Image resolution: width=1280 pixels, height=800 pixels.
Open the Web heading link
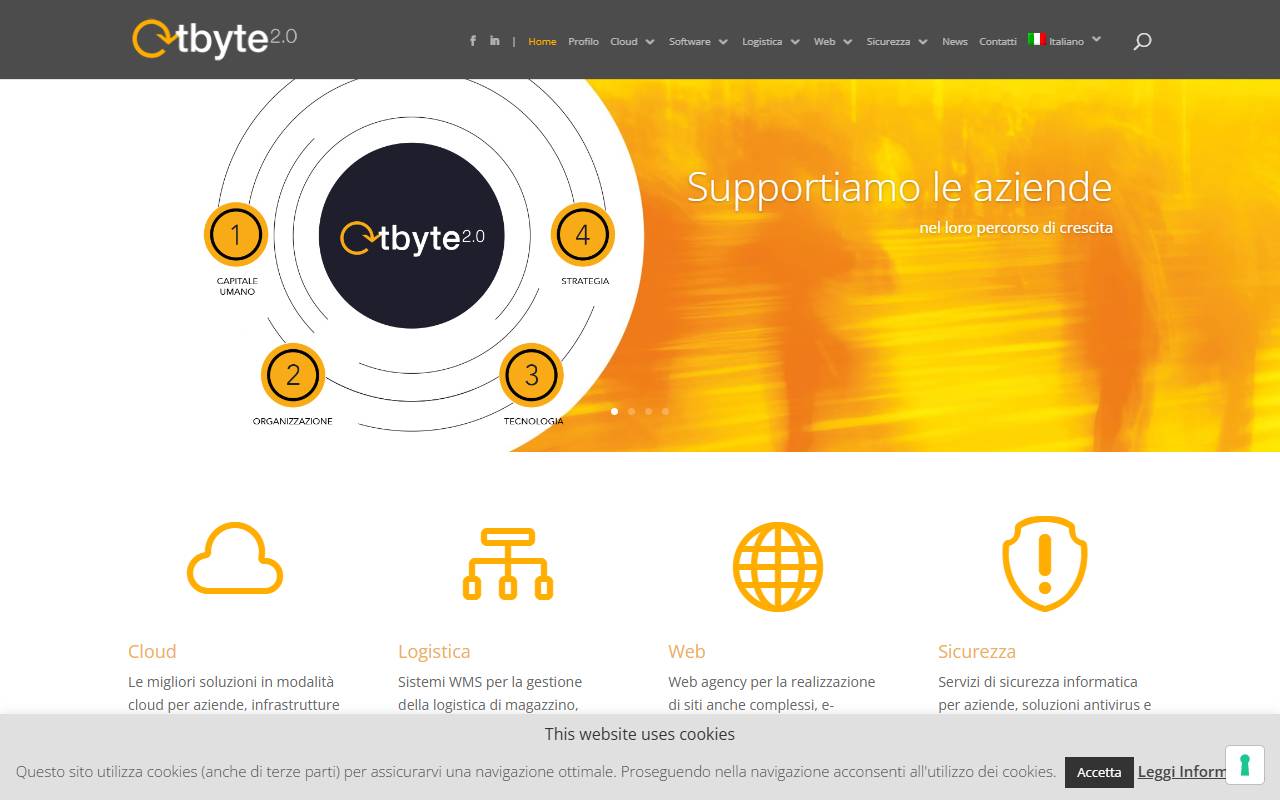687,651
